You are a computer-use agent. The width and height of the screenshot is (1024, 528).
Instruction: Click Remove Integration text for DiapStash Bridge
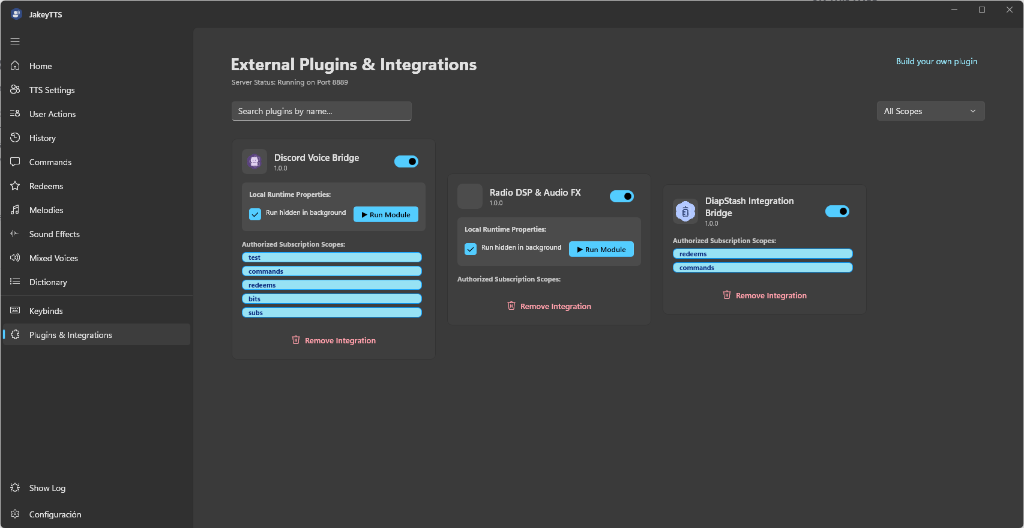pos(771,295)
